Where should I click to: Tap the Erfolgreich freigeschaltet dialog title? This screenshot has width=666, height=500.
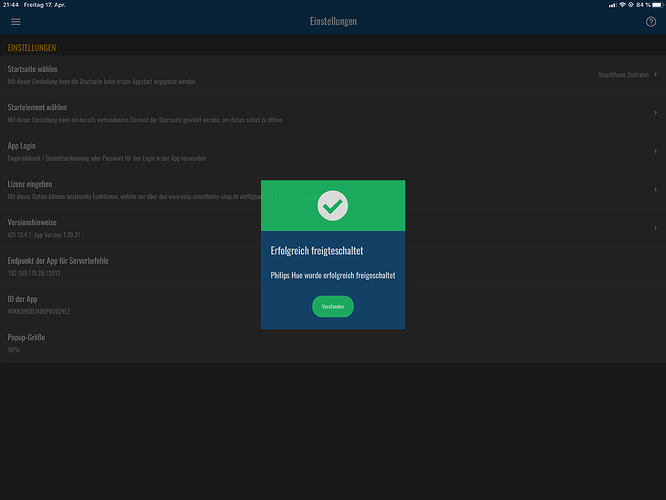pos(317,250)
